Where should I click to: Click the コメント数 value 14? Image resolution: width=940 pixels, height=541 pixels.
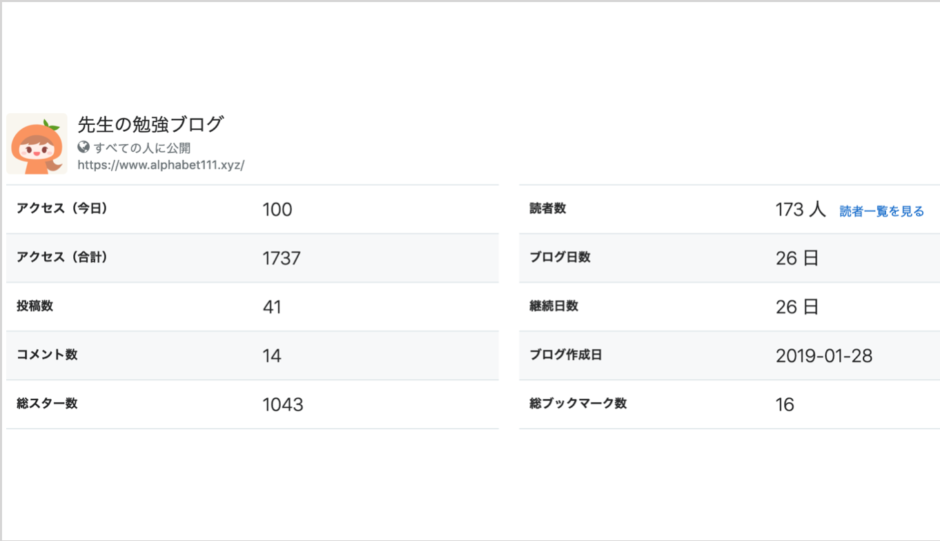[x=272, y=356]
